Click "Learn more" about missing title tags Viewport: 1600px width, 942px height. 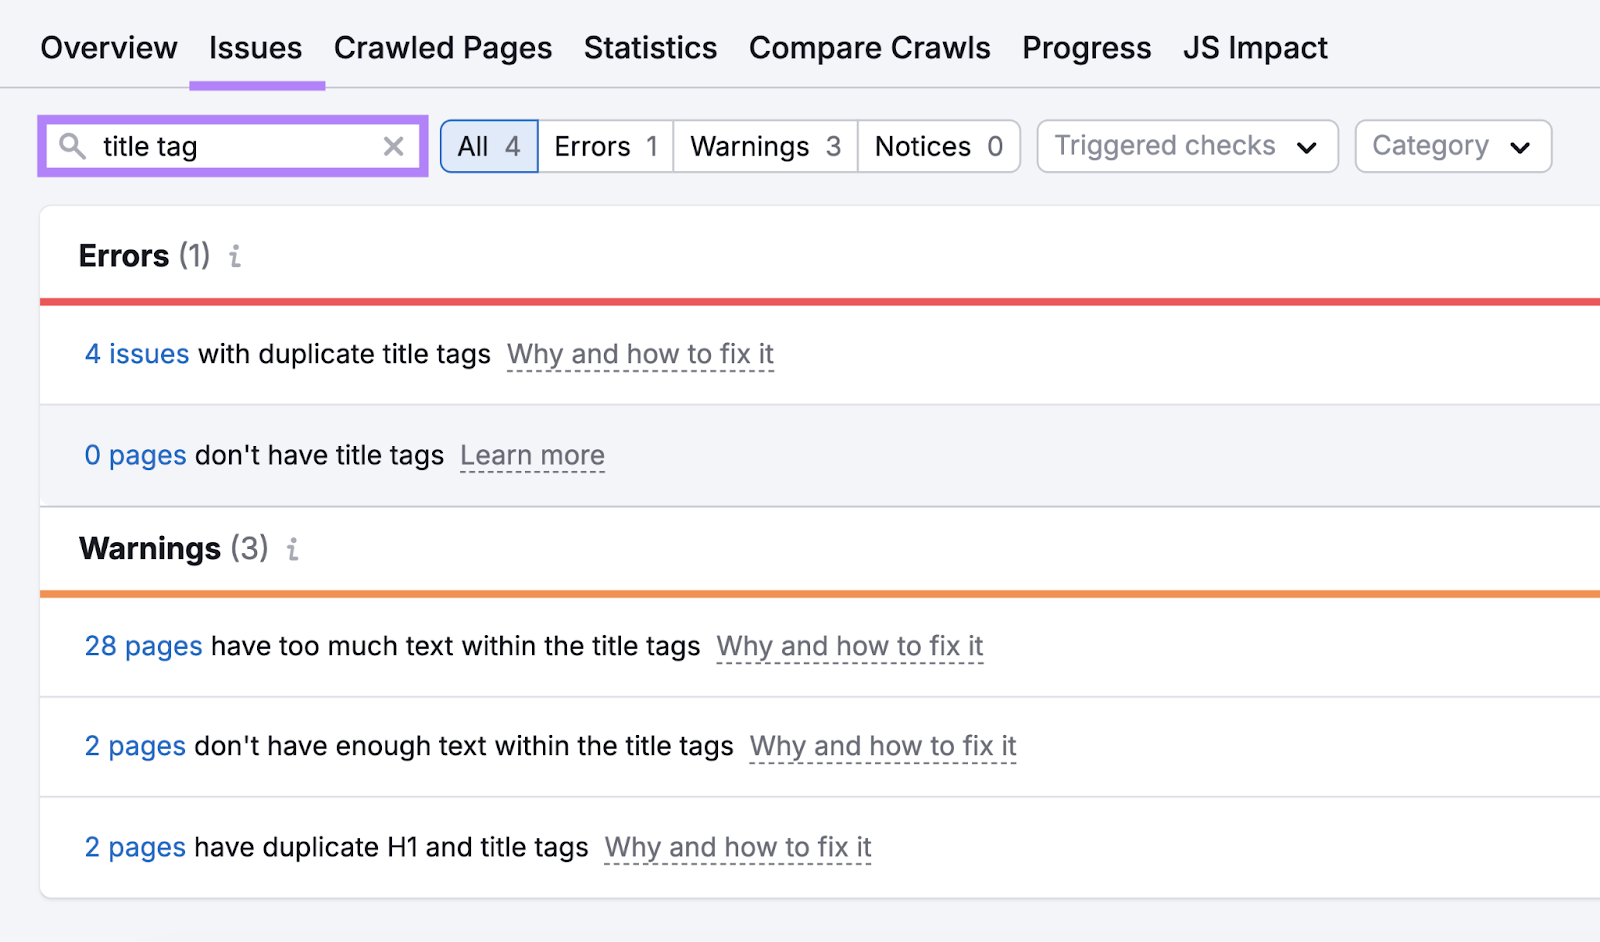532,456
